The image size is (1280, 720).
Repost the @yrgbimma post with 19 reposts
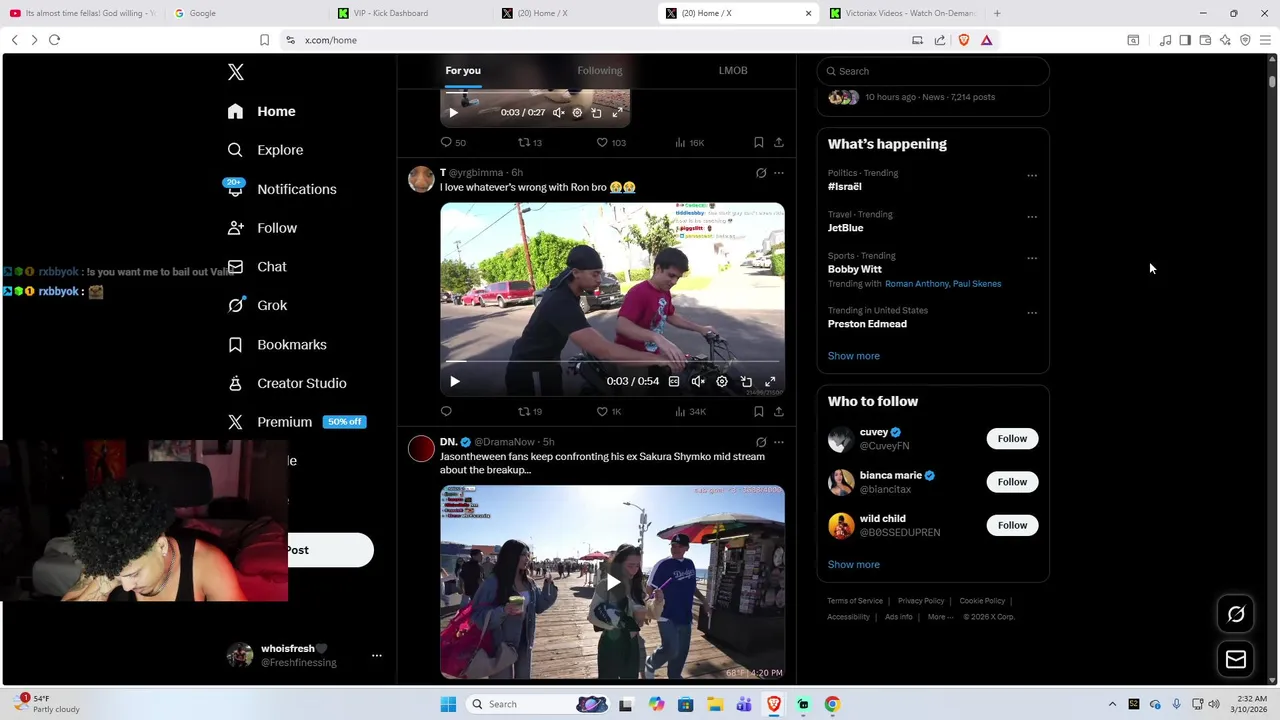[530, 411]
